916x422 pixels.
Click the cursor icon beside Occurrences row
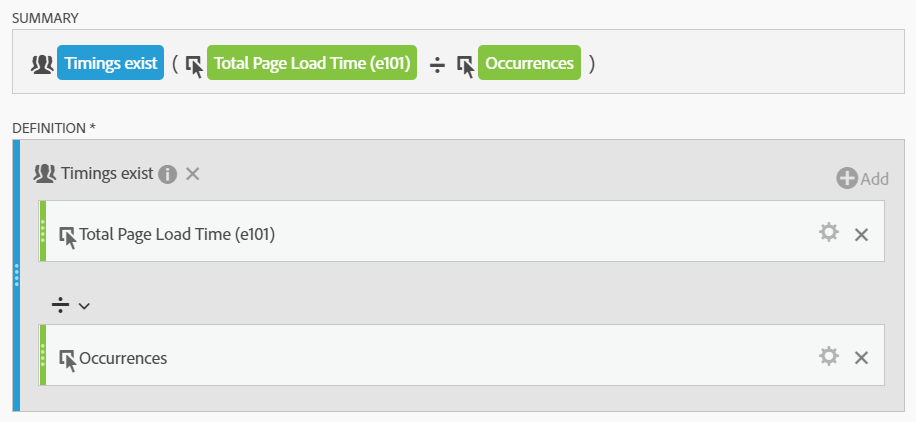coord(68,361)
